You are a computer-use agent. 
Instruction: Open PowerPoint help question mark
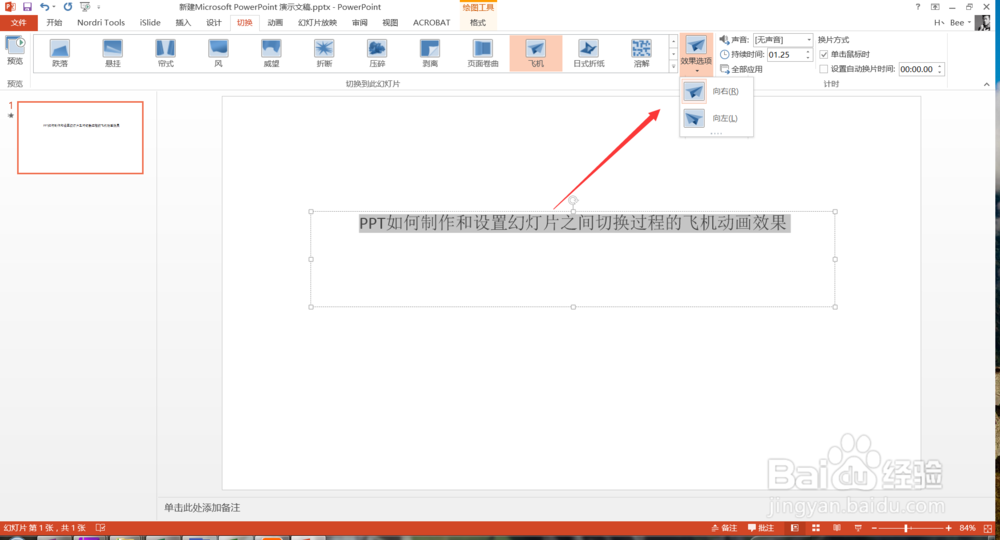[918, 6]
